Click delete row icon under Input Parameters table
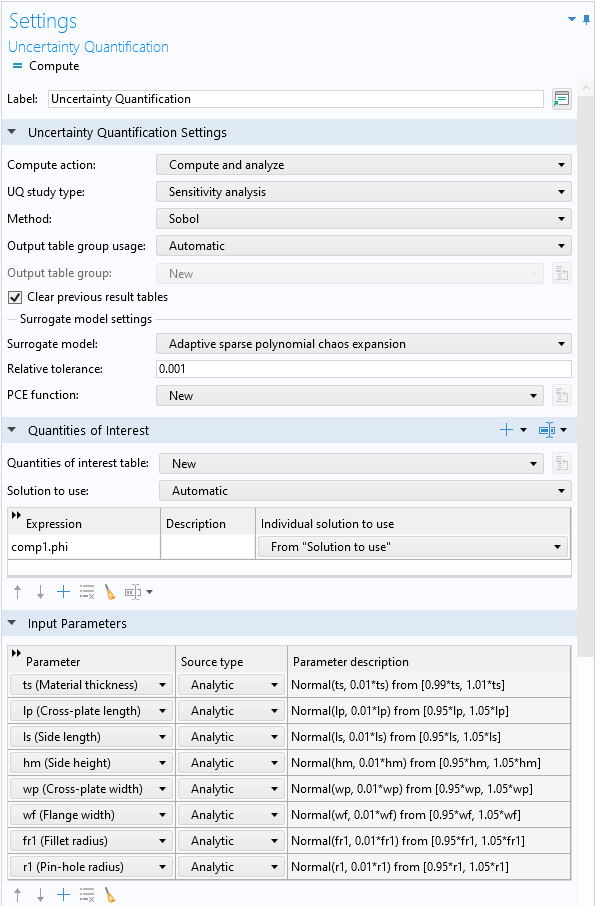The height and width of the screenshot is (906, 595). click(x=87, y=895)
